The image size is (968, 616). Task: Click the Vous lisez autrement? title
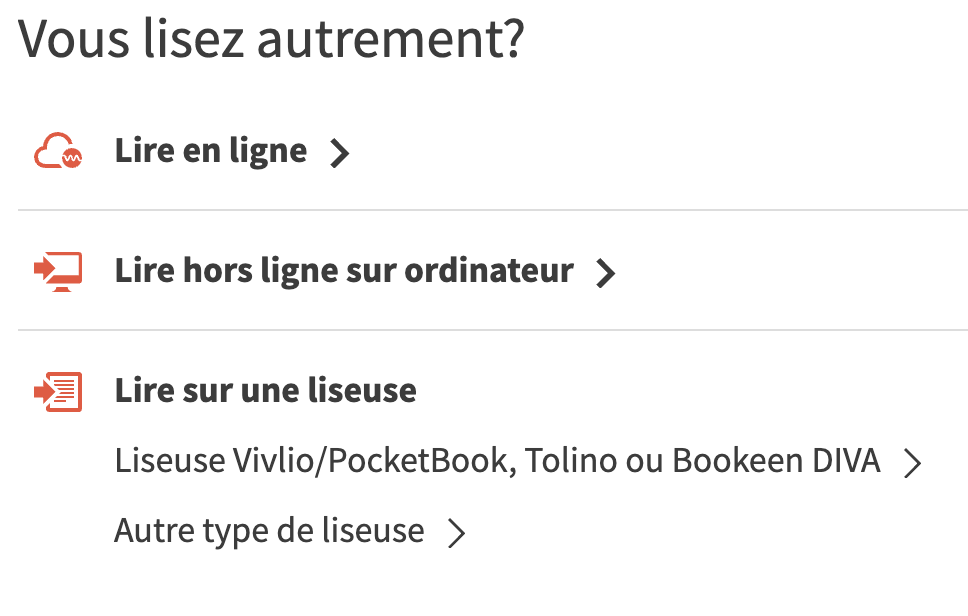point(271,40)
